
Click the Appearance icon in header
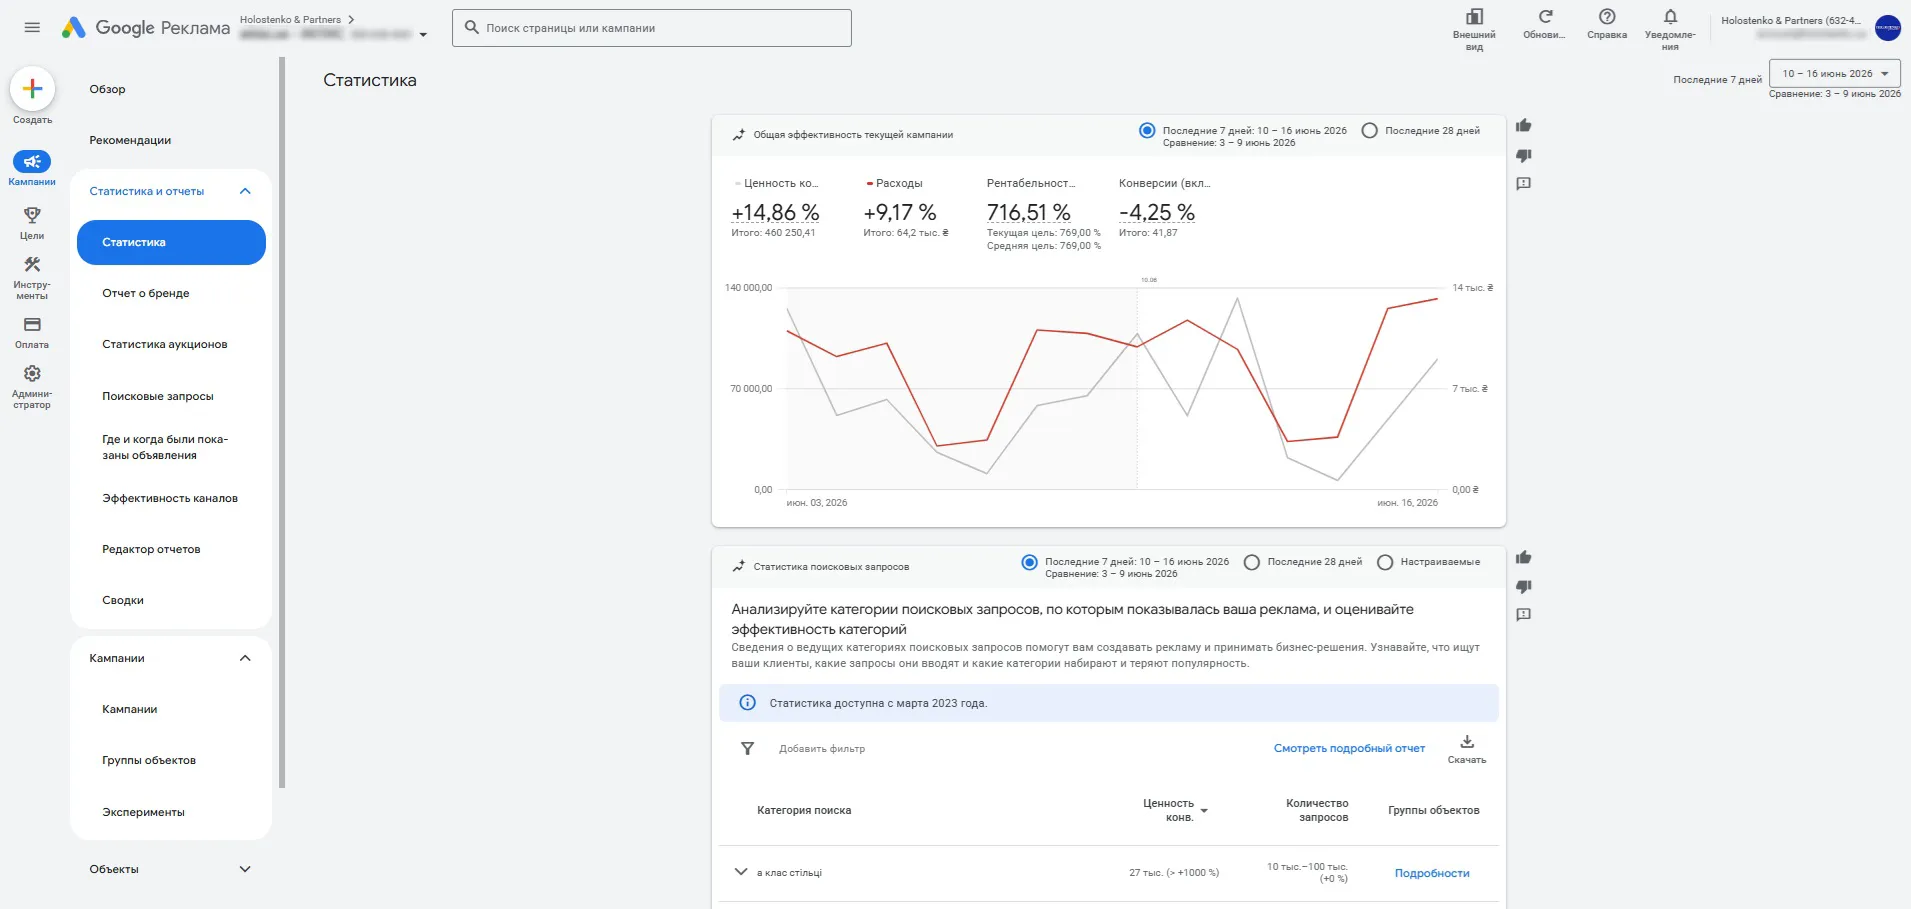[1474, 17]
